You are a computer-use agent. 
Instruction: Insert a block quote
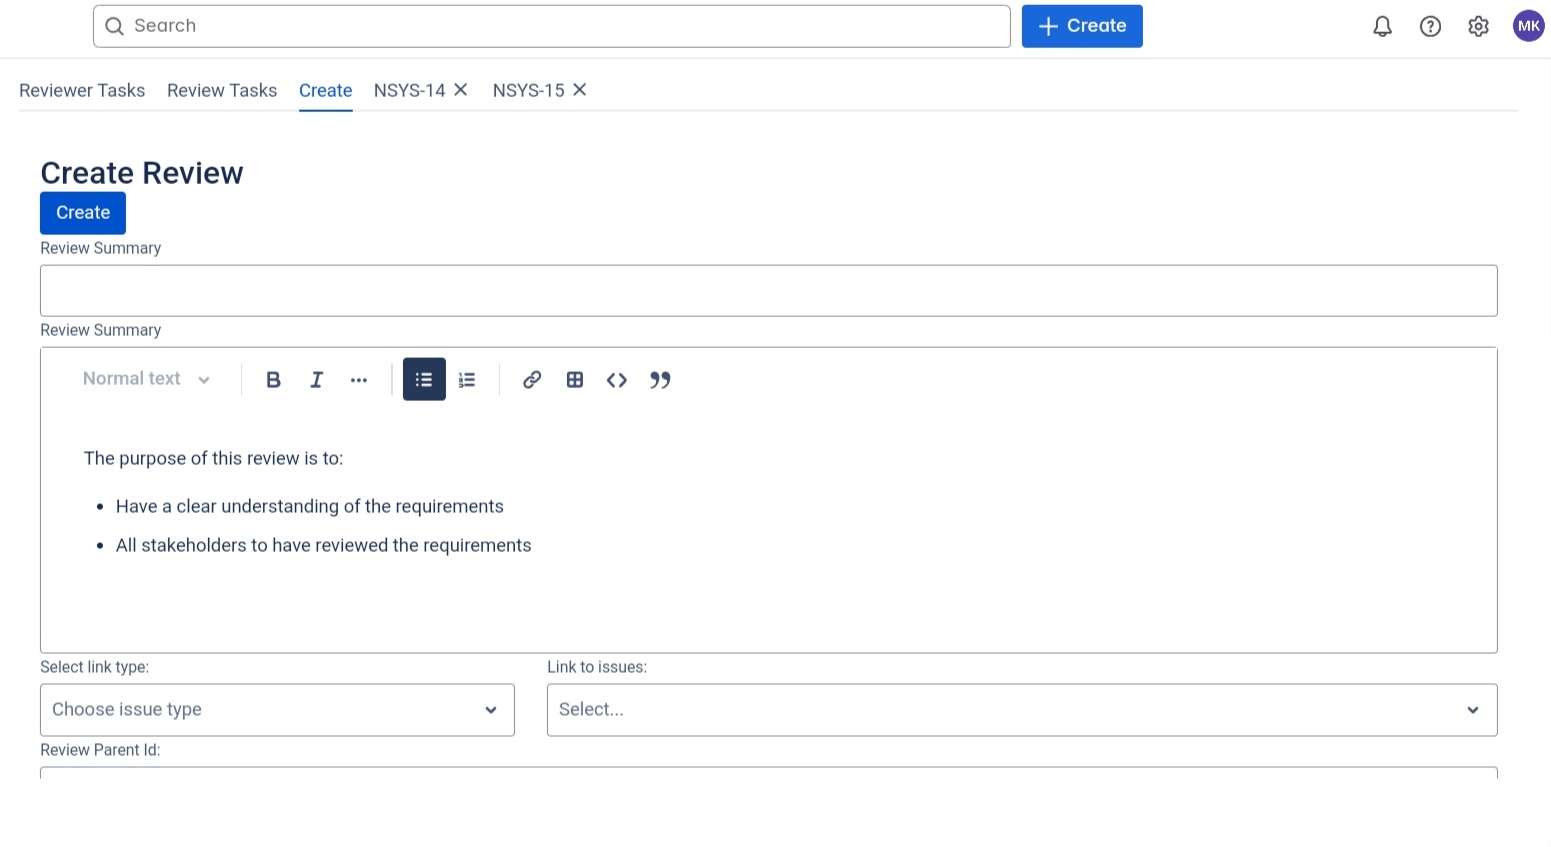tap(660, 380)
